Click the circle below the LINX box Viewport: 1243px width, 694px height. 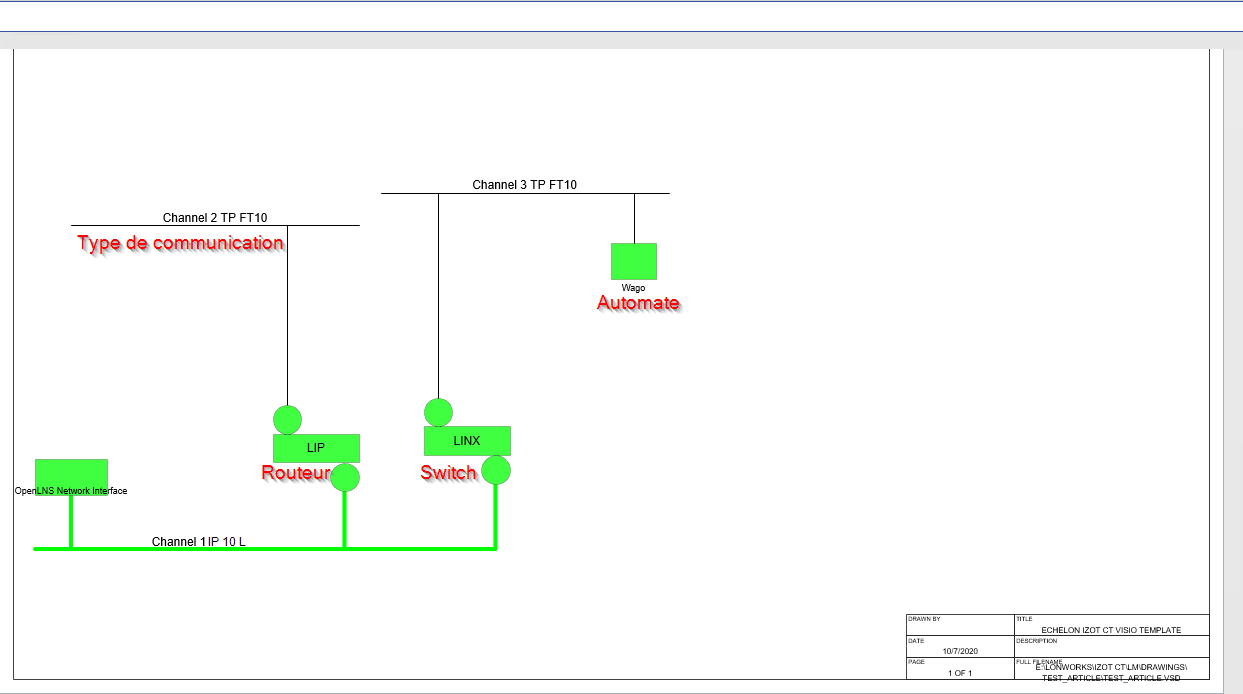click(x=496, y=470)
